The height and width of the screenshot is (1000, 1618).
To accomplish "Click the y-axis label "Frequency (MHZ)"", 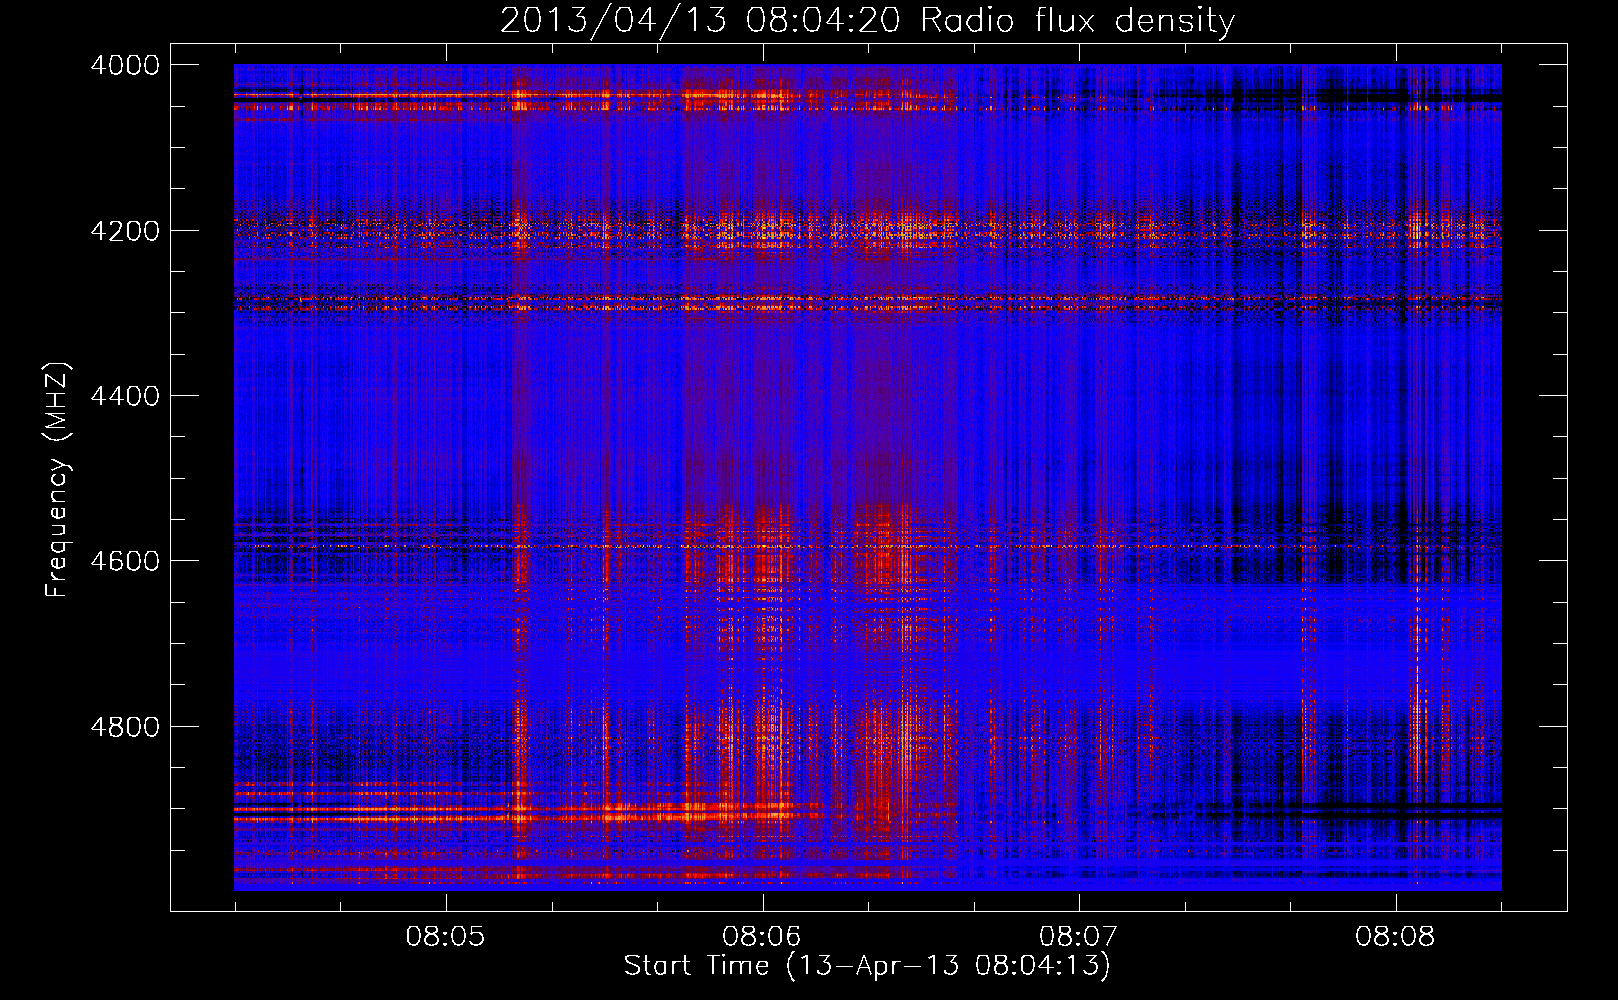I will (x=57, y=479).
